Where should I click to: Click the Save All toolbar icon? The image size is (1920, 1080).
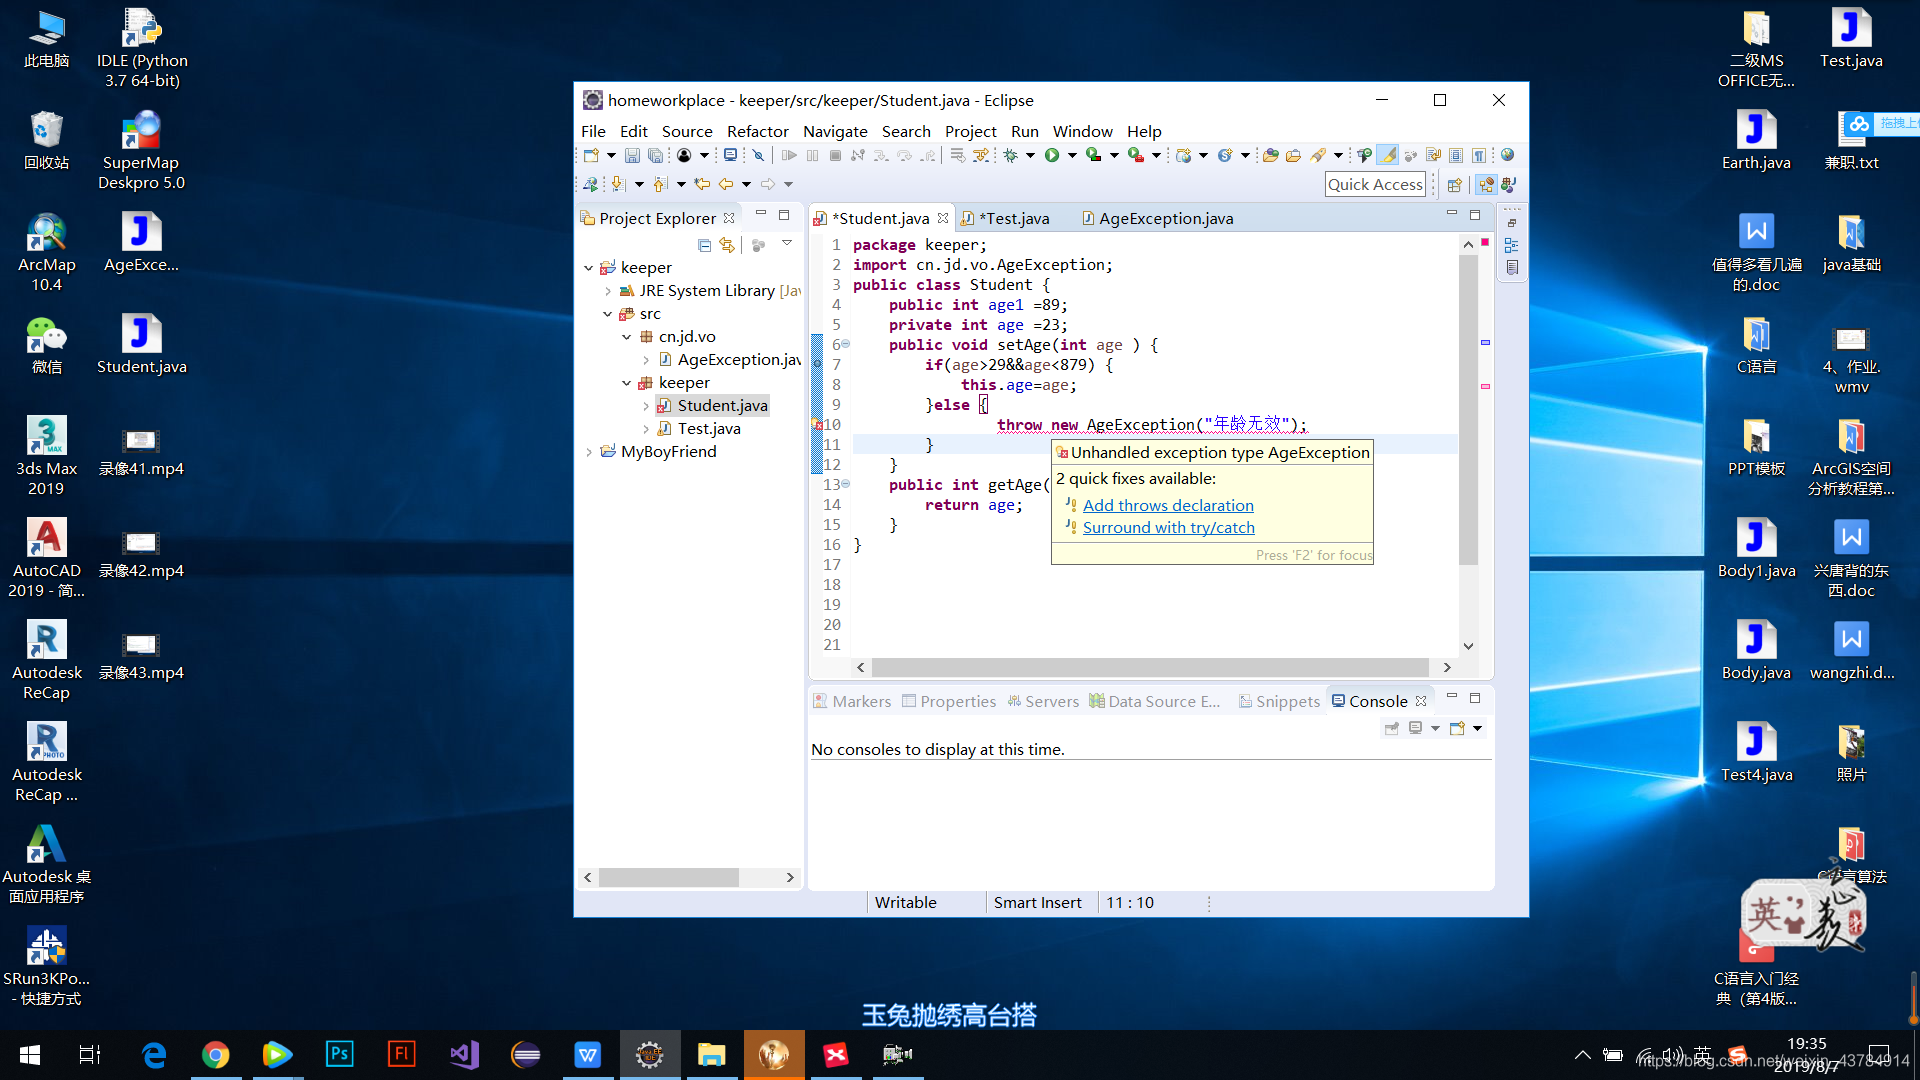655,155
